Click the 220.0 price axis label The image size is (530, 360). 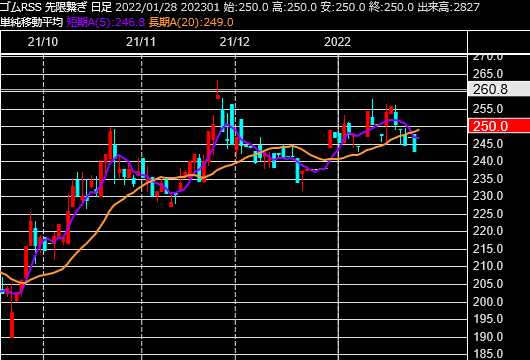pyautogui.click(x=488, y=231)
